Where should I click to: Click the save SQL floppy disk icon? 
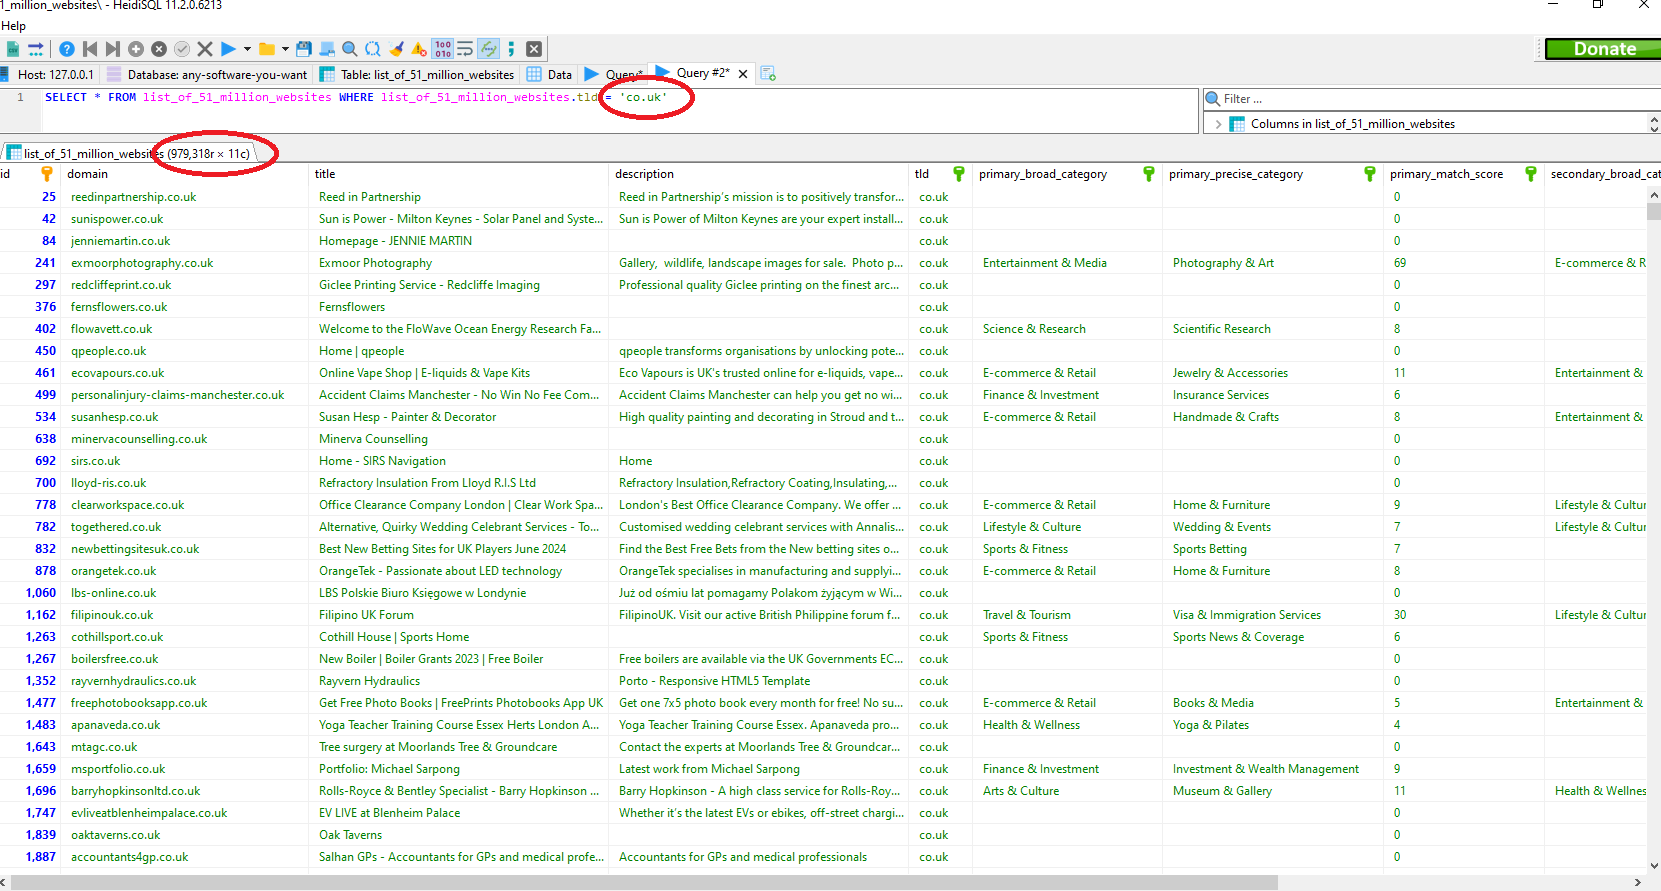click(304, 49)
